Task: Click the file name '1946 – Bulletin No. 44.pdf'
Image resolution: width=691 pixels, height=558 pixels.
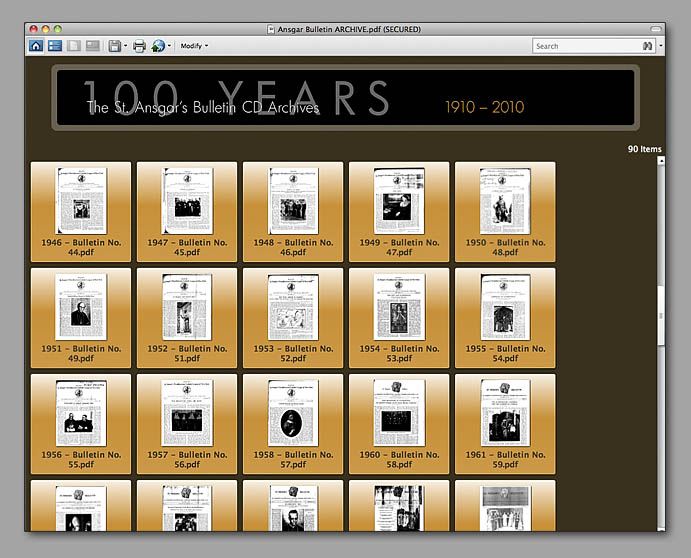Action: tap(81, 247)
